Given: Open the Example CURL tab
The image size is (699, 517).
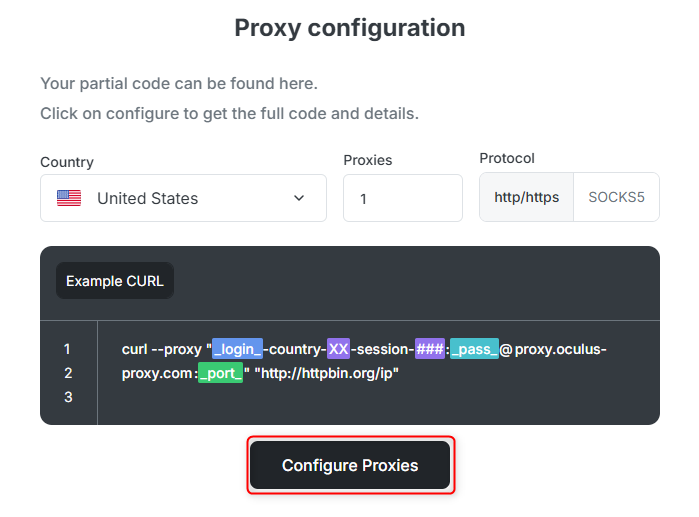Looking at the screenshot, I should coord(115,281).
